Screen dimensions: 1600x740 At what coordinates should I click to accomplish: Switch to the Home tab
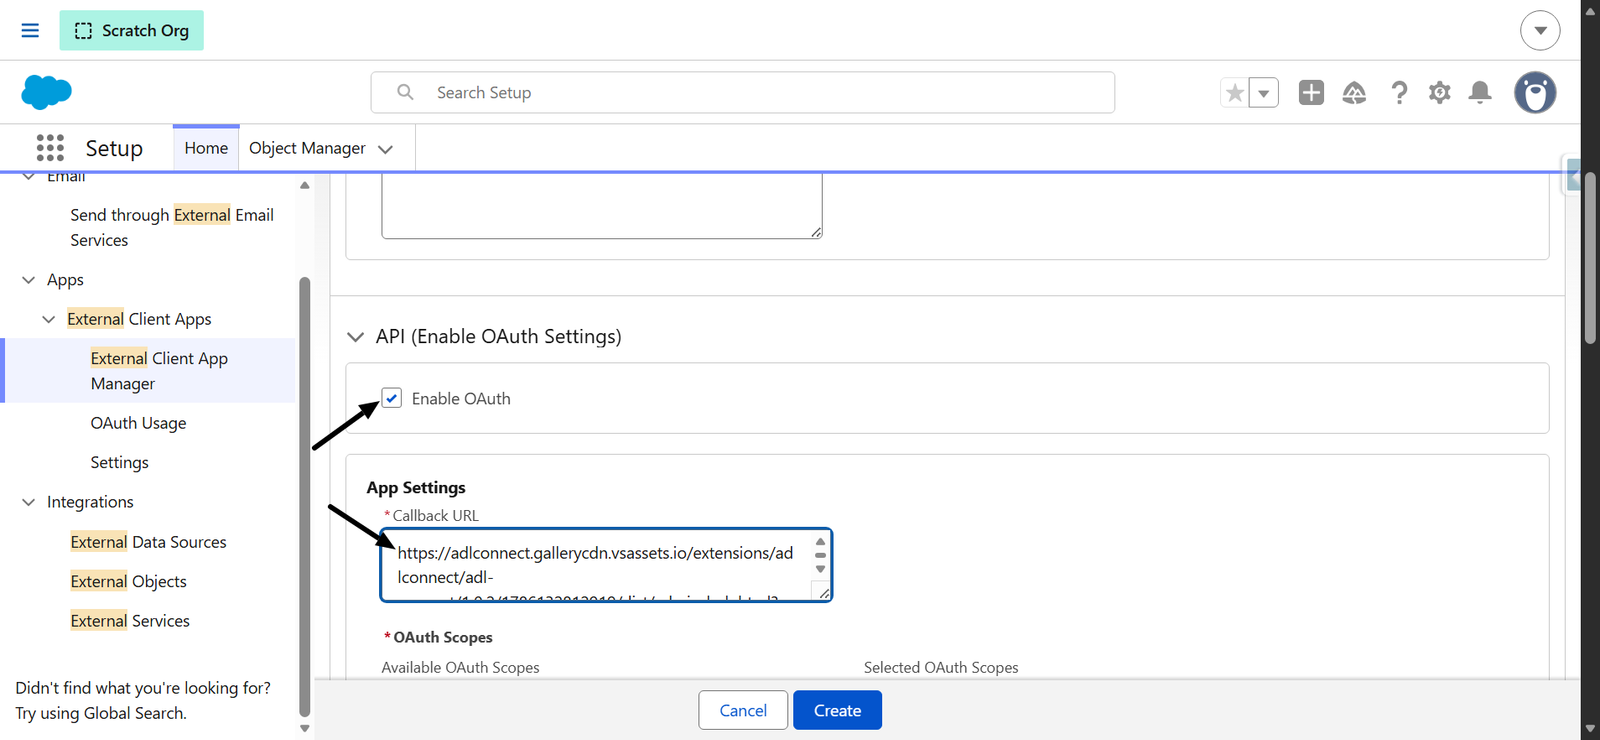pos(206,148)
